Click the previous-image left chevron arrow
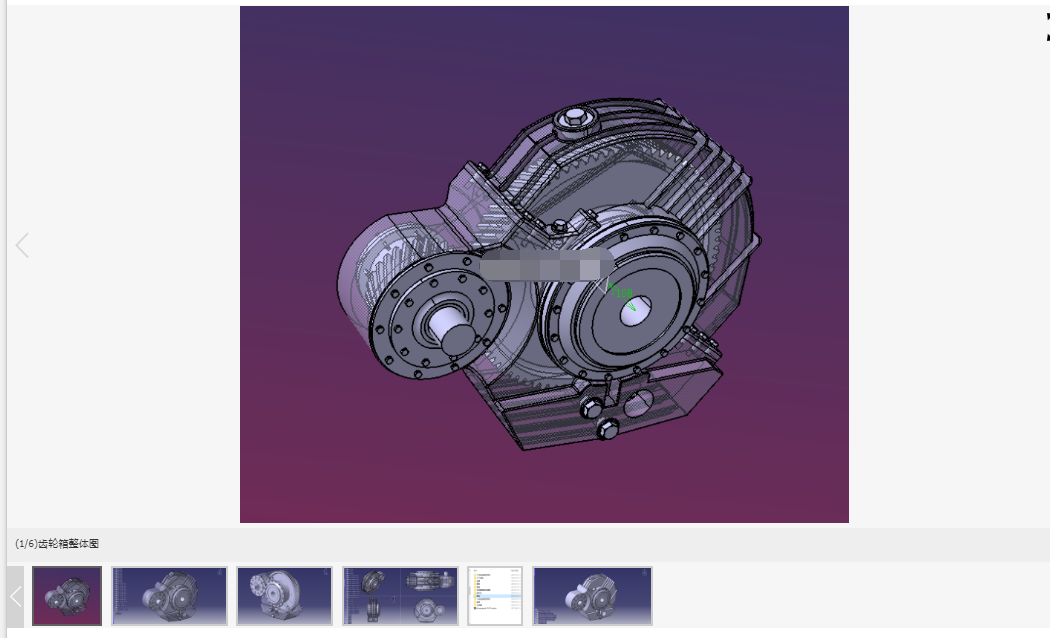Screen dimensions: 1050x638 (22, 245)
